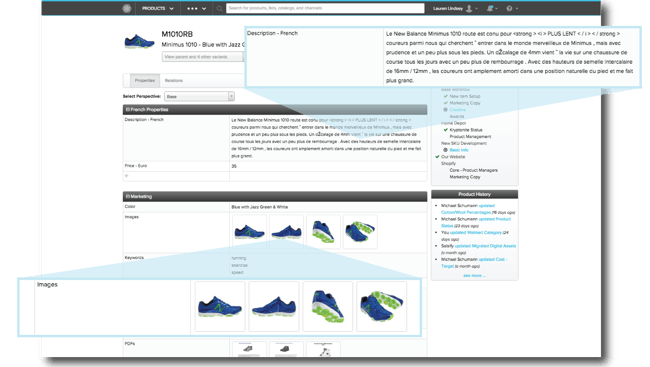Click green check beside Kryptonite Status
The image size is (650, 367).
click(446, 130)
